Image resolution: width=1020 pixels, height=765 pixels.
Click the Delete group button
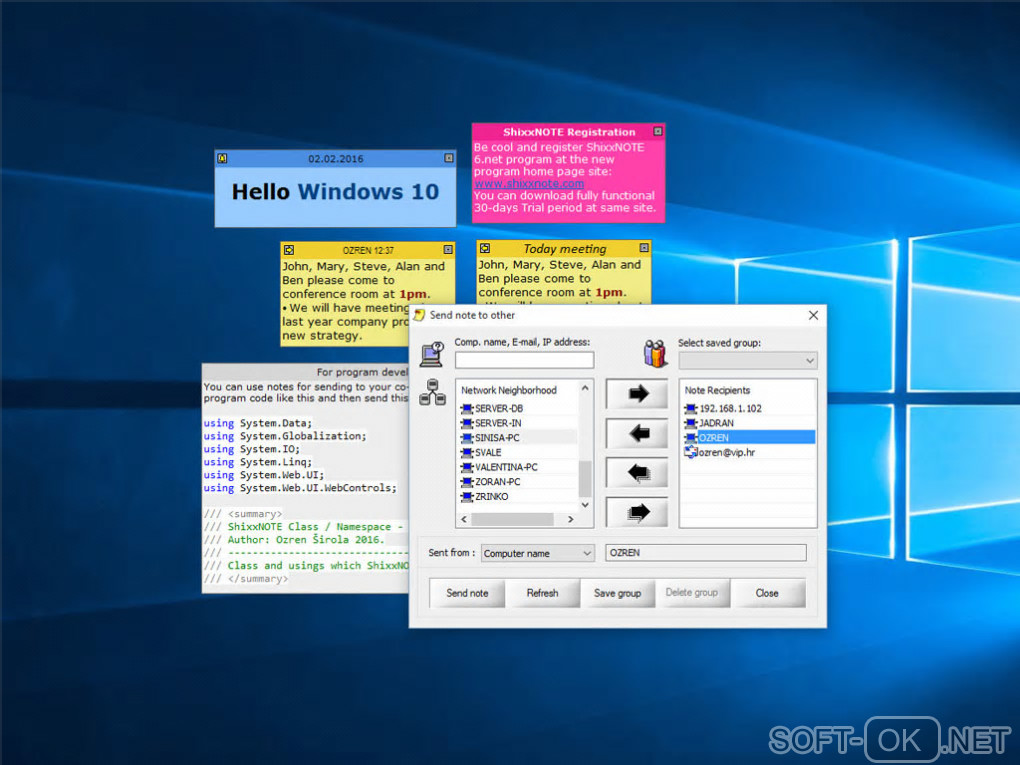(692, 593)
